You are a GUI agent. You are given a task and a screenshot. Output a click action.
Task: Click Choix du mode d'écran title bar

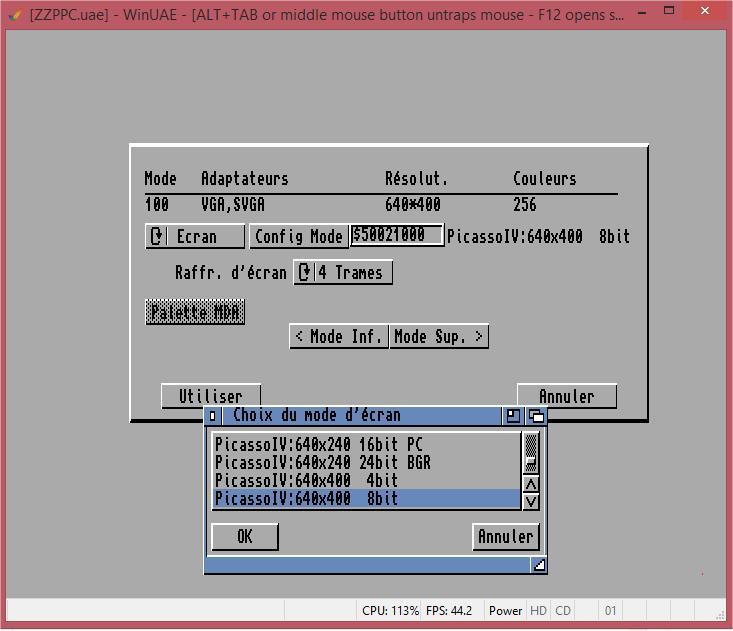tap(362, 416)
